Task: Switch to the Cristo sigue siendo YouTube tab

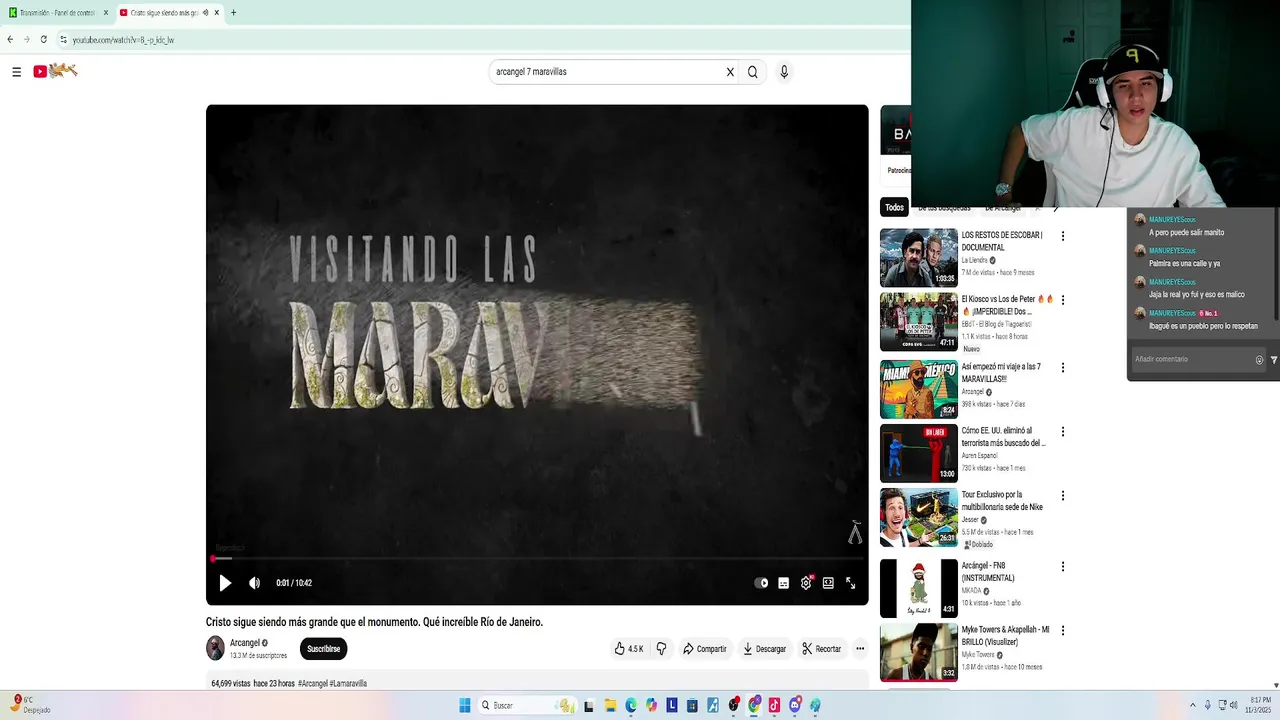Action: point(169,13)
